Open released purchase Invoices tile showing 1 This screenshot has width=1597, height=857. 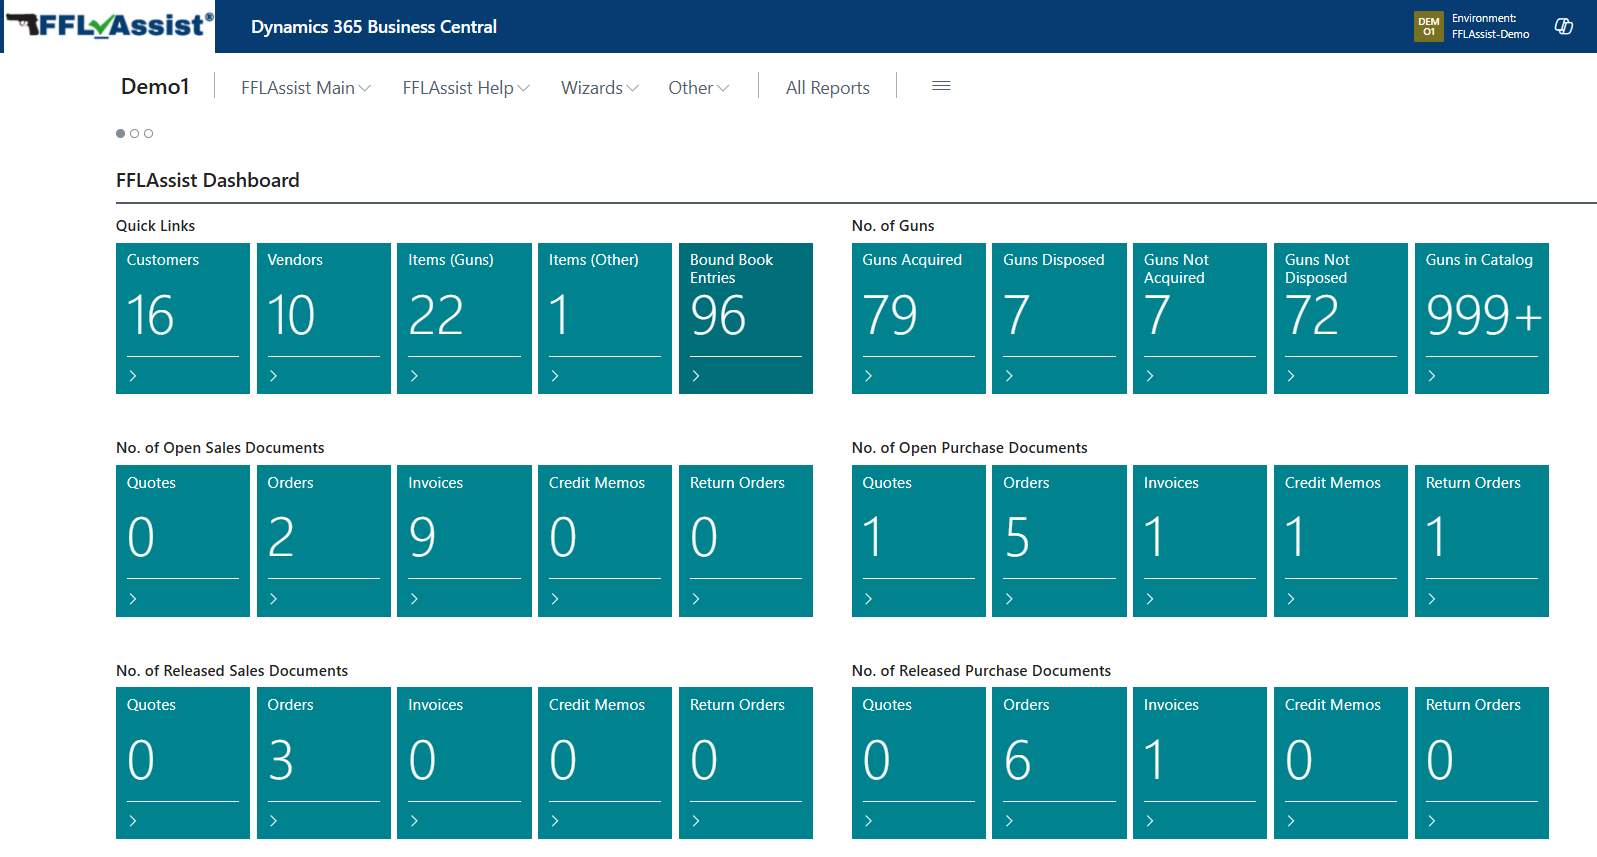[x=1200, y=763]
